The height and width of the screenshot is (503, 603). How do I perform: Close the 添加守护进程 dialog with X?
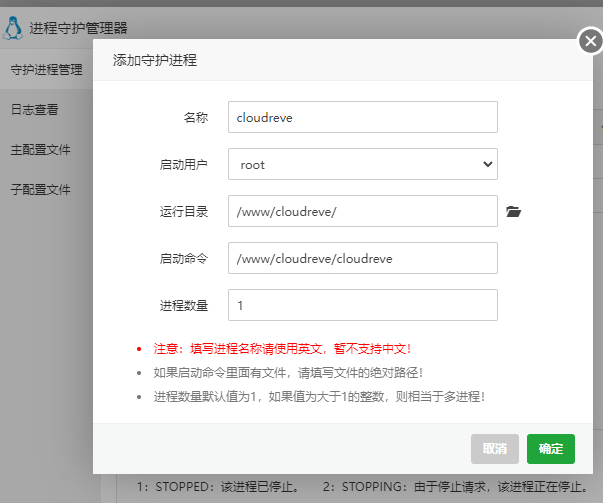590,41
